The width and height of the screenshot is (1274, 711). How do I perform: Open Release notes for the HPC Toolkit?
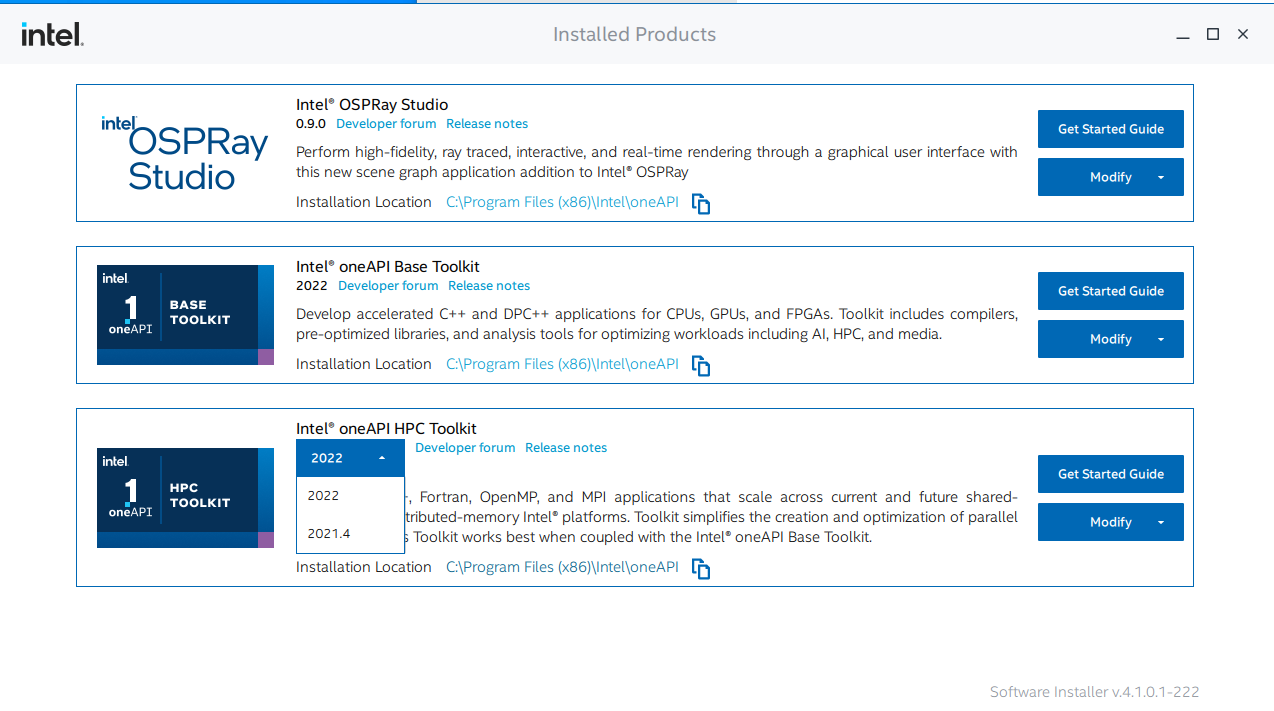tap(566, 447)
